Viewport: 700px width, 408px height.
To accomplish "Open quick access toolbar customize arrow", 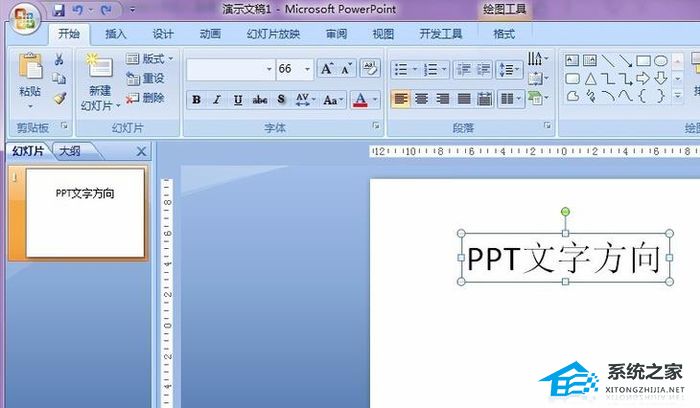I will click(132, 9).
